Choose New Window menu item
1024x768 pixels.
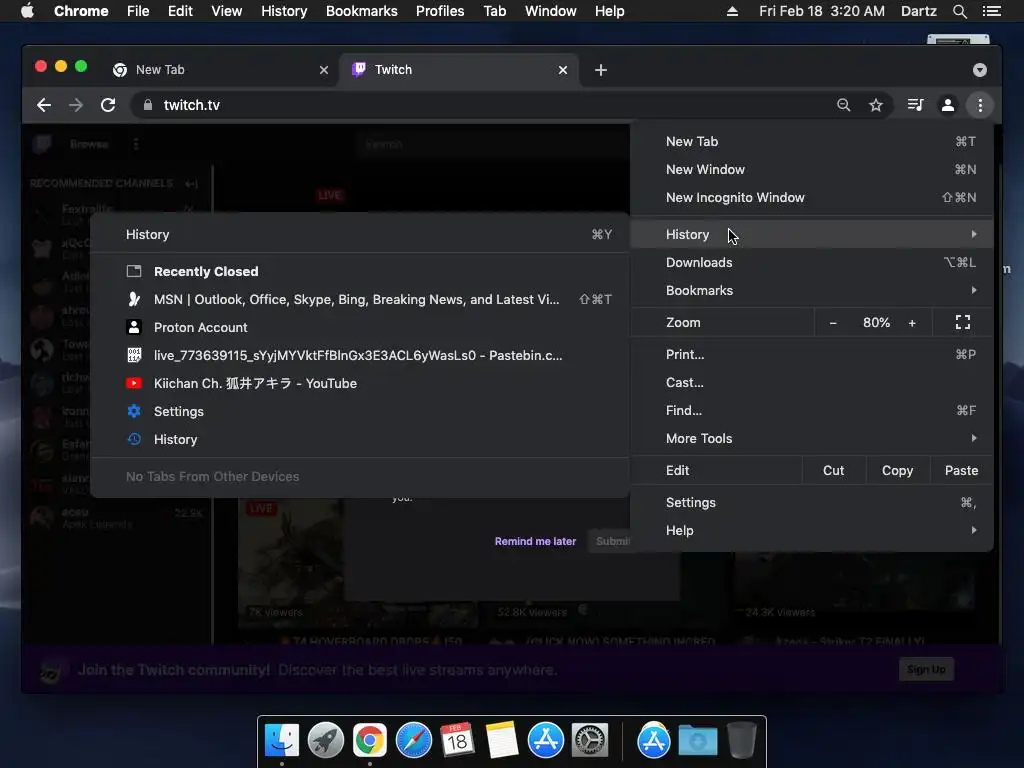click(x=812, y=170)
